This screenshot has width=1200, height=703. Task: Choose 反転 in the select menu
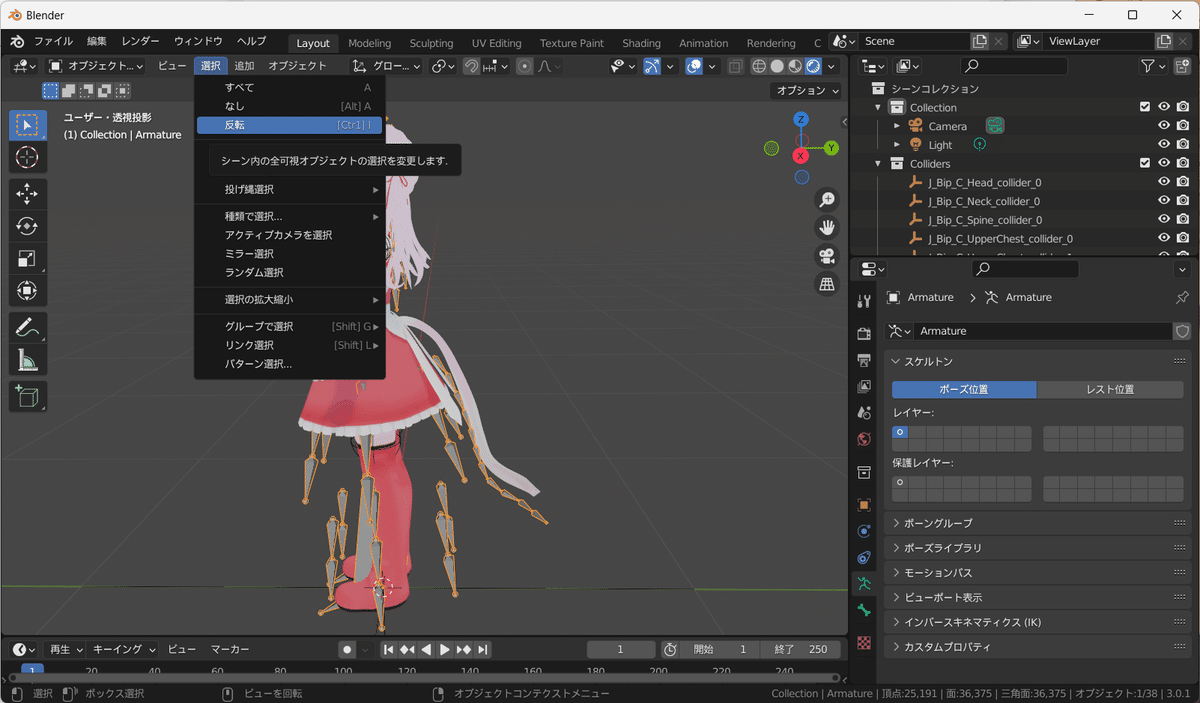click(289, 125)
